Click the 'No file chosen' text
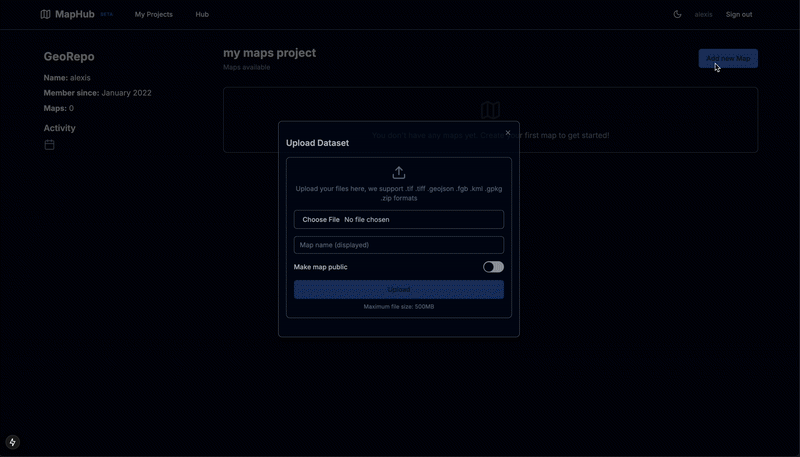 click(x=367, y=219)
